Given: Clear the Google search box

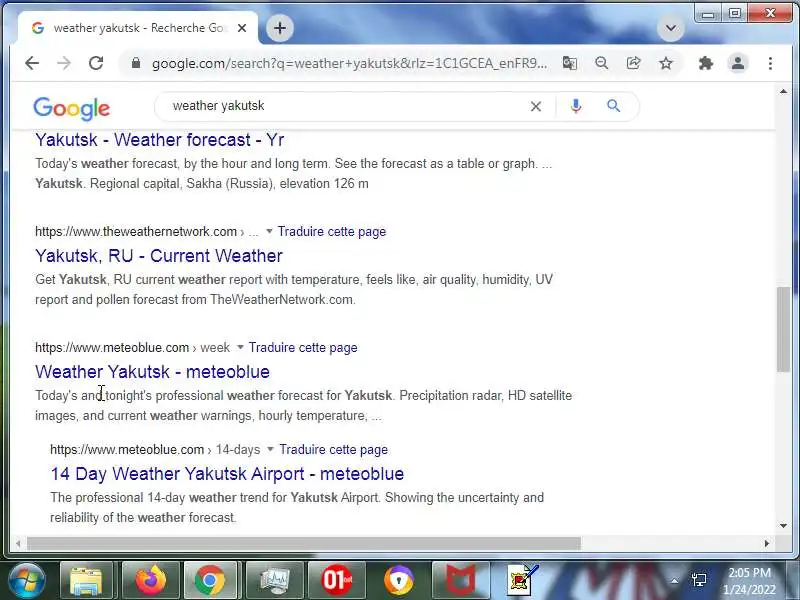Looking at the screenshot, I should [536, 106].
